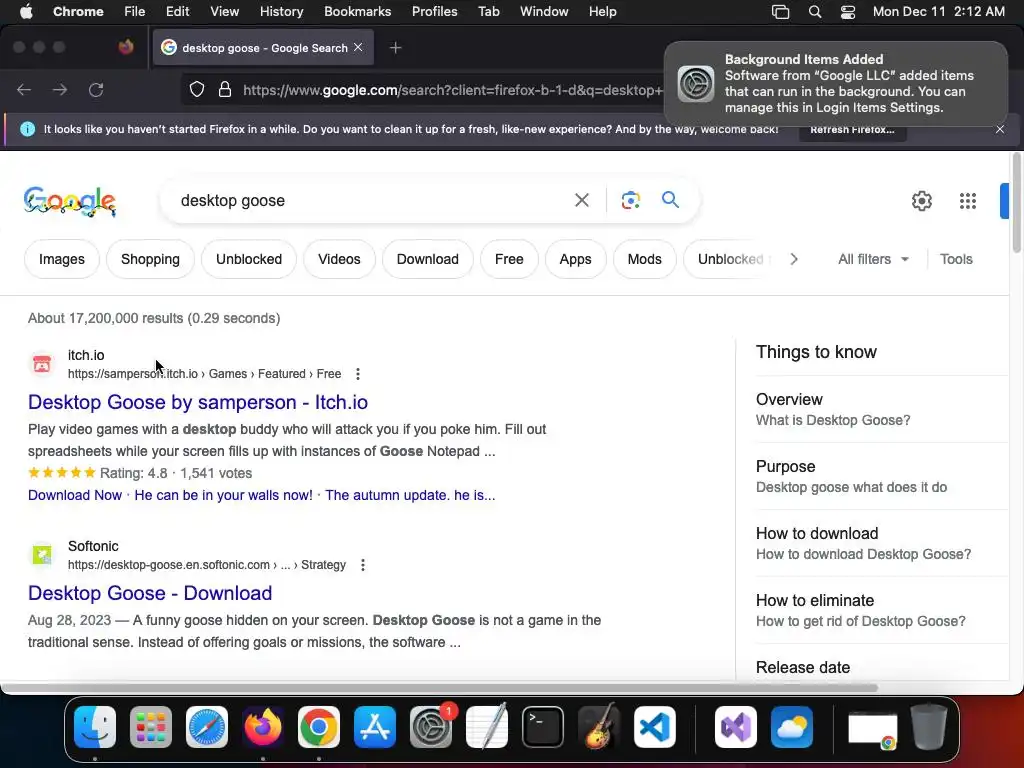Select the Download filter chip
The image size is (1024, 768).
click(x=428, y=259)
